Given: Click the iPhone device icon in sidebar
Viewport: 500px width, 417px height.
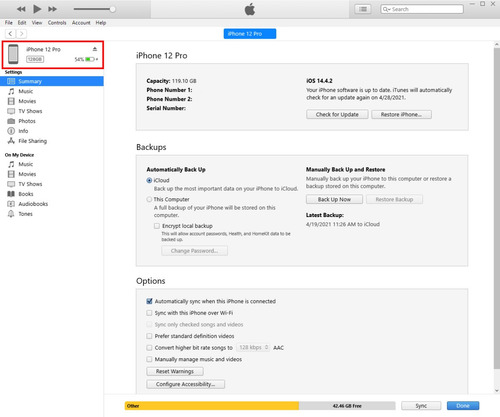Looking at the screenshot, I should click(13, 54).
